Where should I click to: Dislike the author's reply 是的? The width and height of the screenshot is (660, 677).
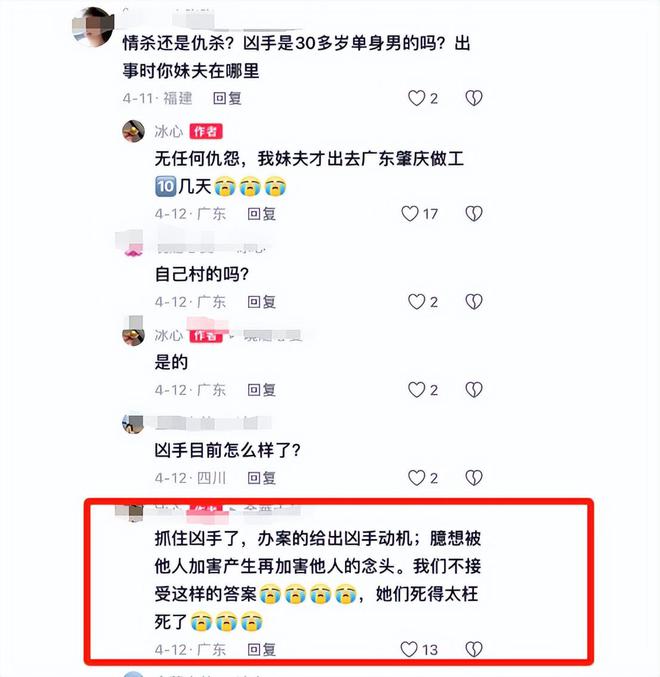click(x=474, y=390)
